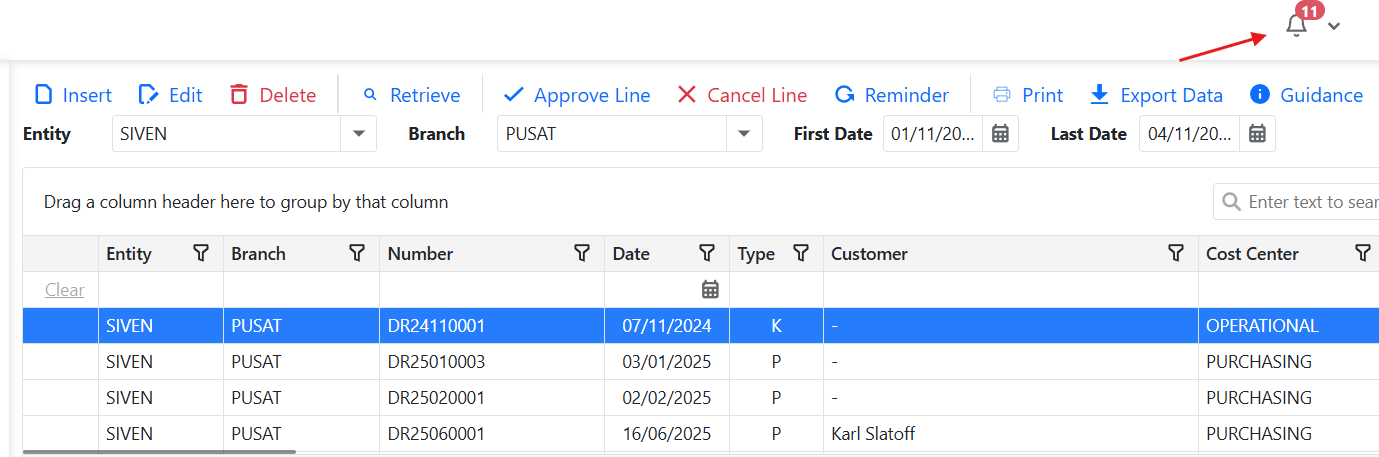
Task: Select row DR25020001
Action: tap(701, 398)
